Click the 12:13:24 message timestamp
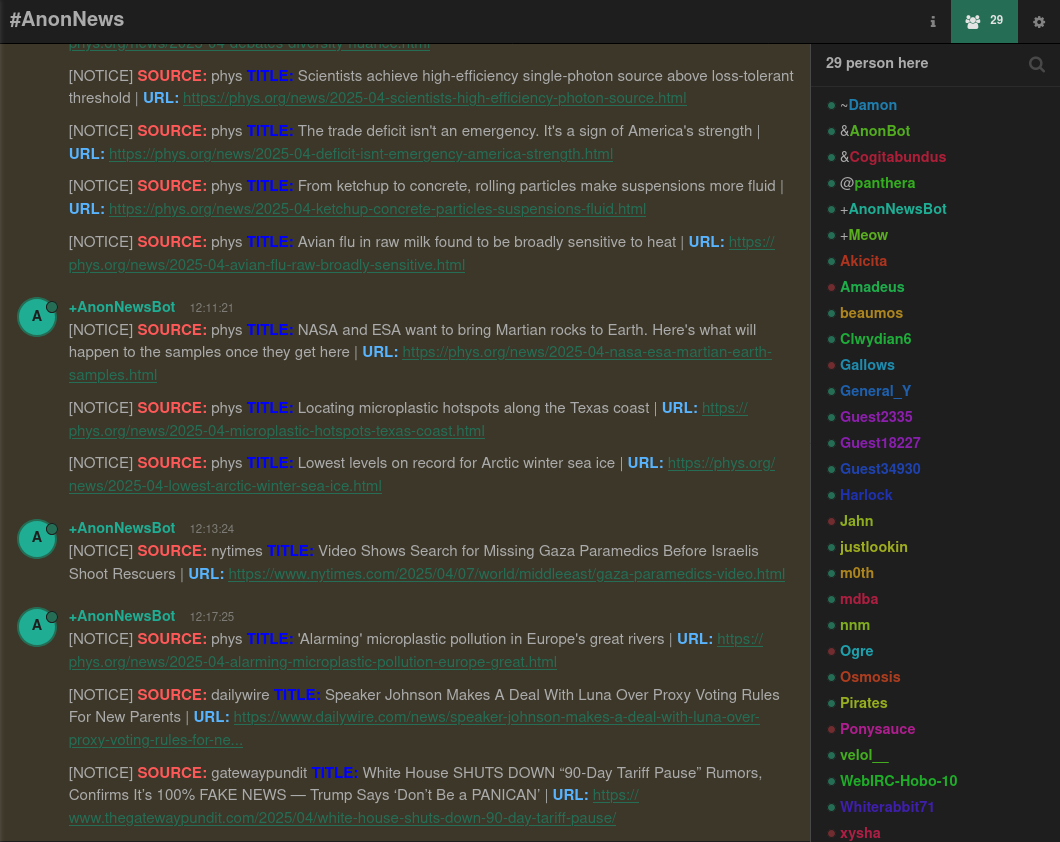This screenshot has width=1060, height=842. 211,529
